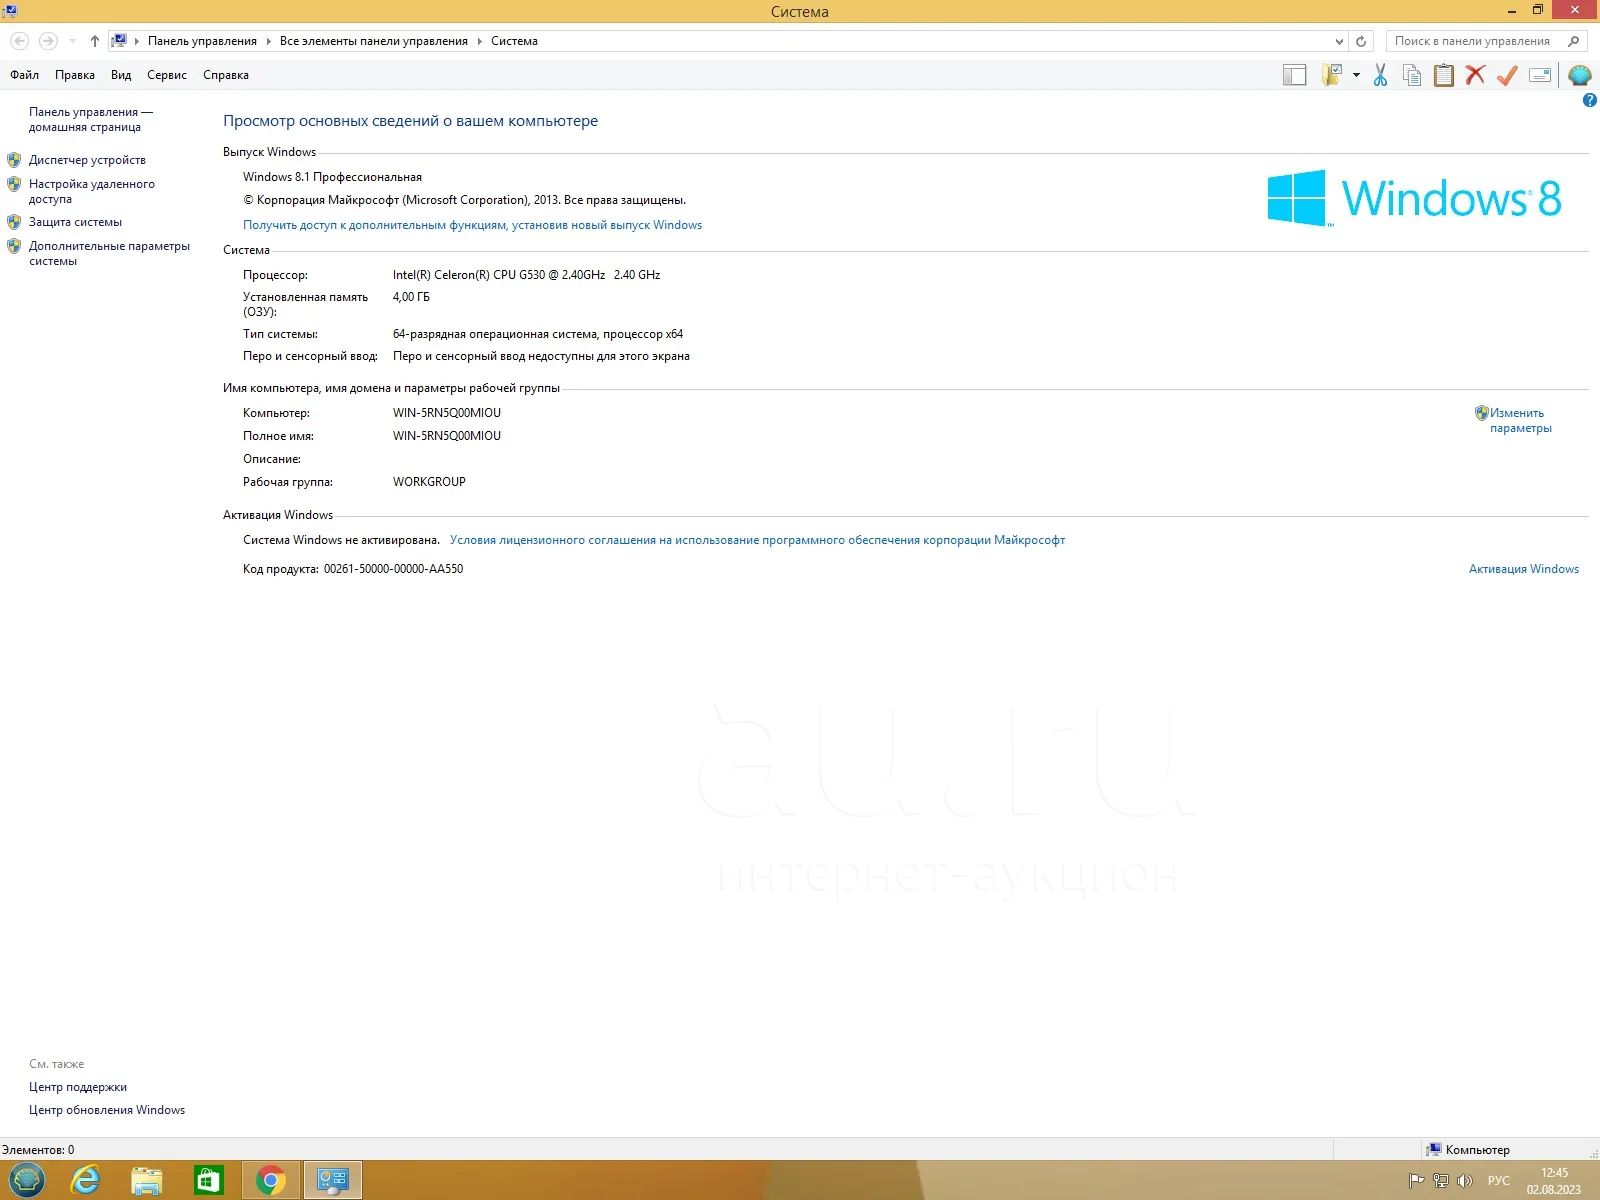Open the Справка menu
The image size is (1600, 1200).
click(x=226, y=75)
